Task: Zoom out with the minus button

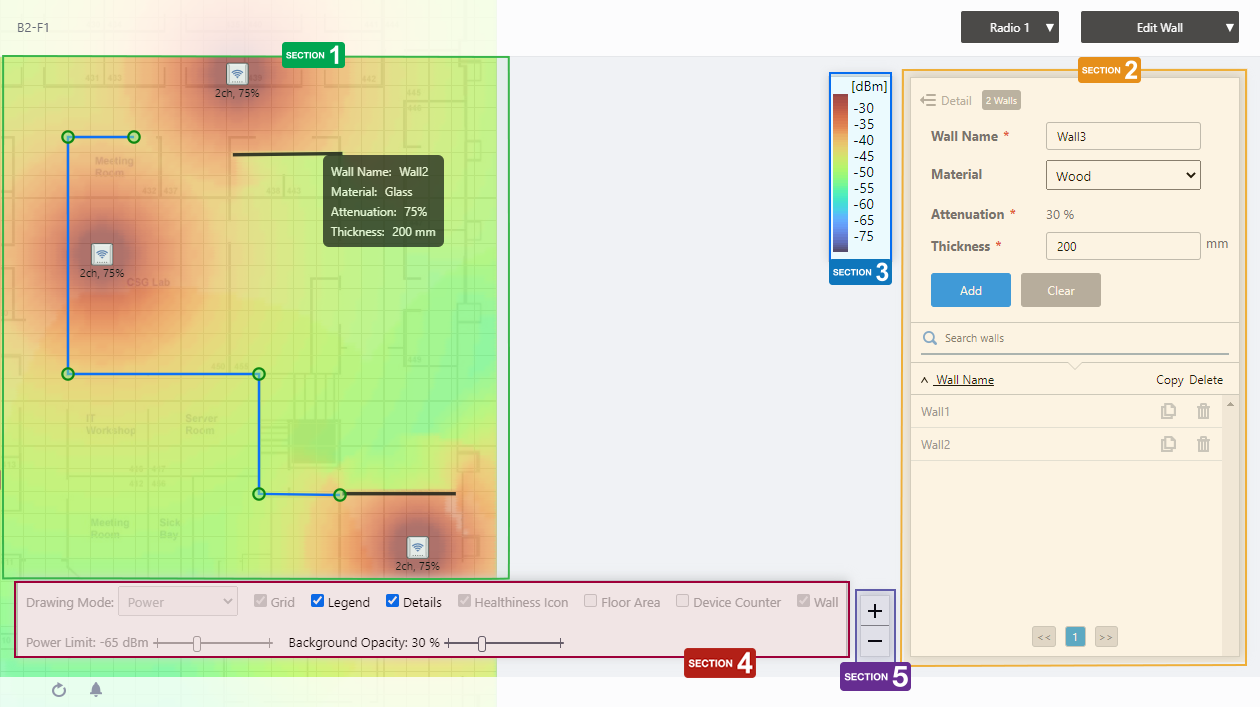Action: pyautogui.click(x=875, y=641)
